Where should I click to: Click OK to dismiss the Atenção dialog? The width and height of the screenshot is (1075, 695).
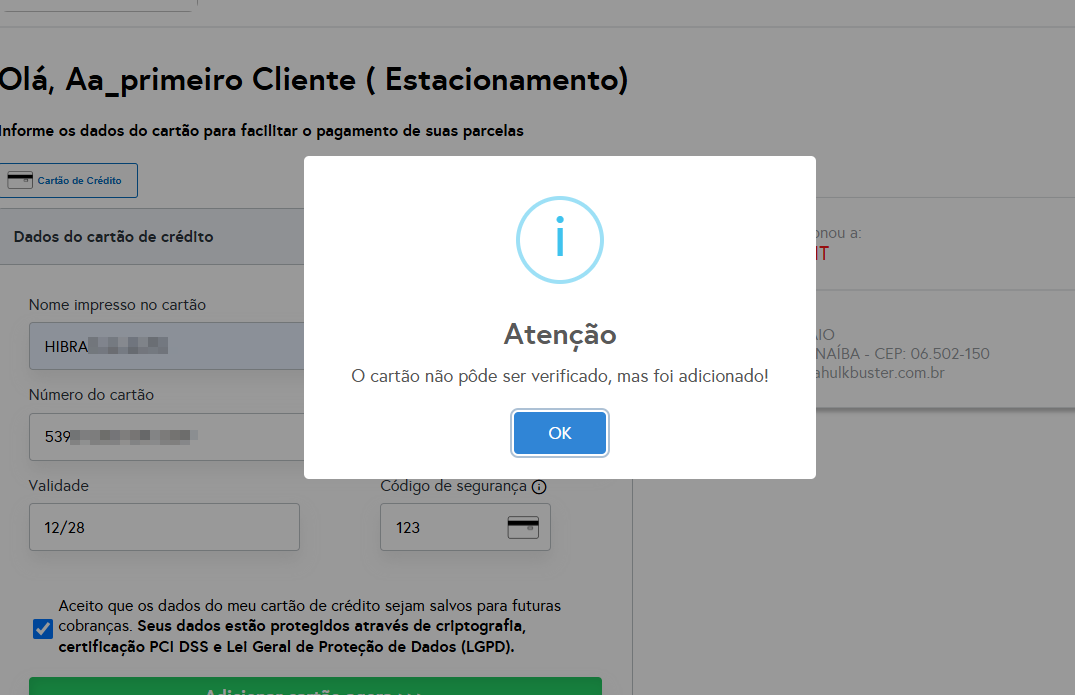(x=560, y=433)
